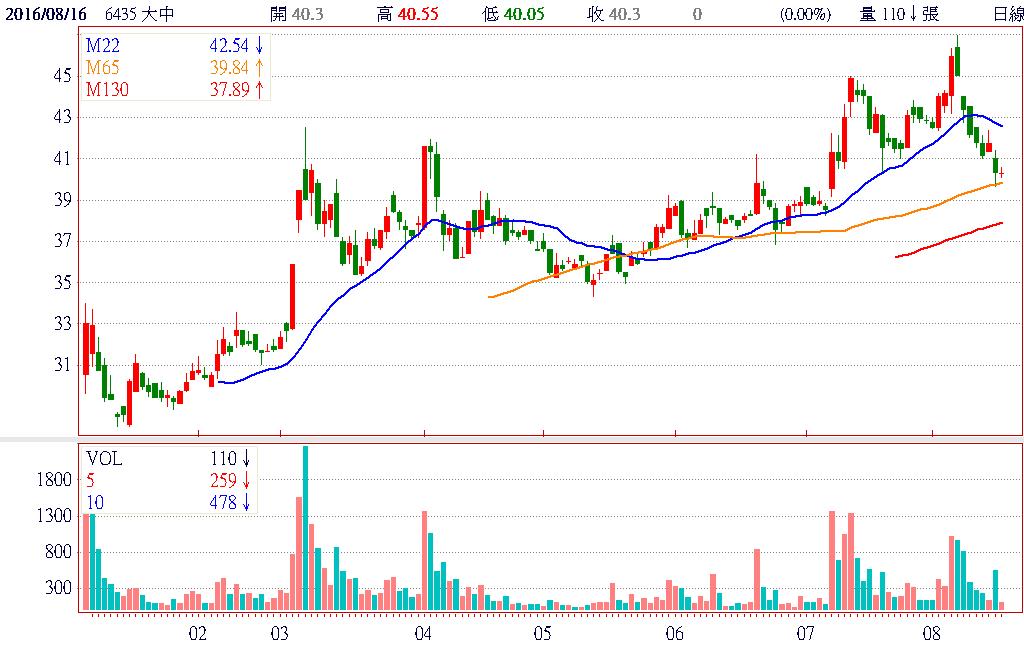Click the down arrow next to VOL 110
This screenshot has height=662, width=1024.
246,459
